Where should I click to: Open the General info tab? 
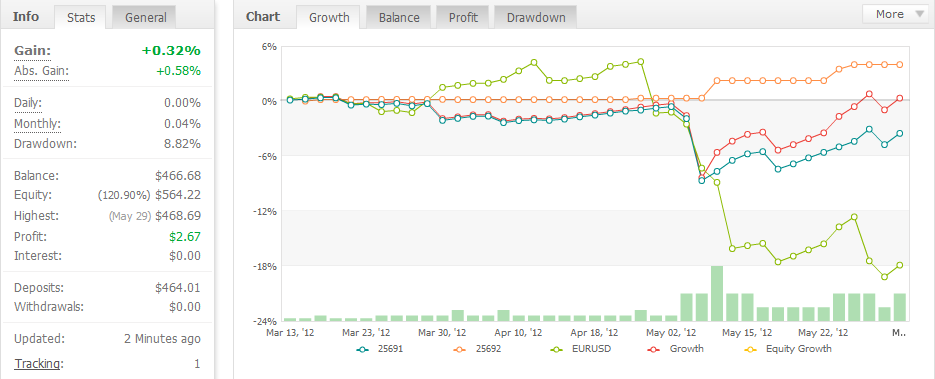145,17
